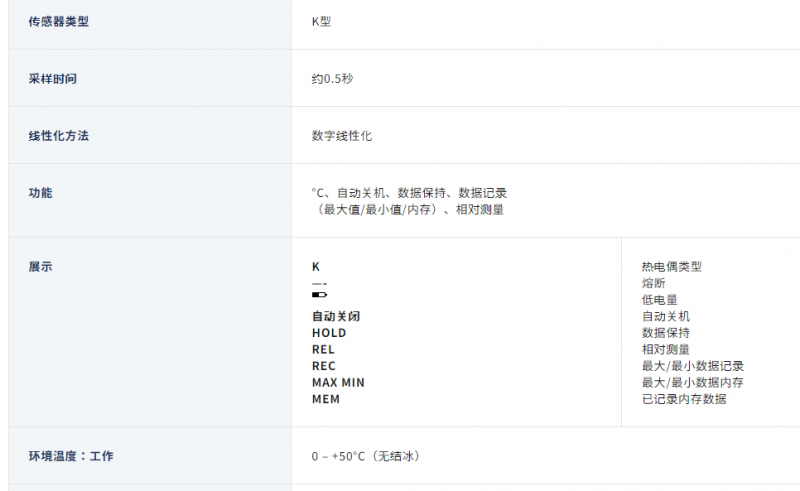Click the 功能 row header
Image resolution: width=800 pixels, height=491 pixels.
40,193
